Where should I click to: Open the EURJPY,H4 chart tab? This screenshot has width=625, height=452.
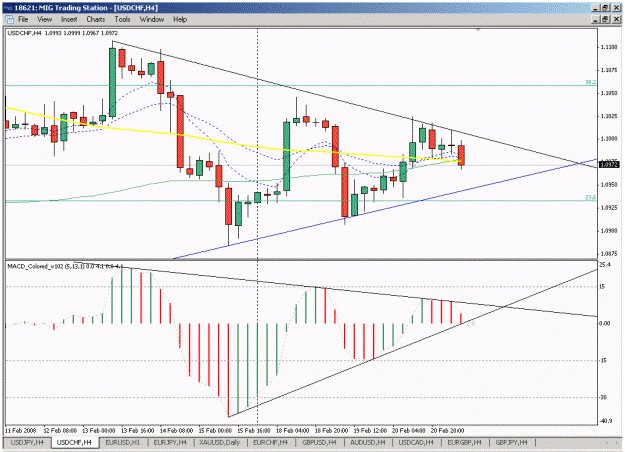pos(170,442)
